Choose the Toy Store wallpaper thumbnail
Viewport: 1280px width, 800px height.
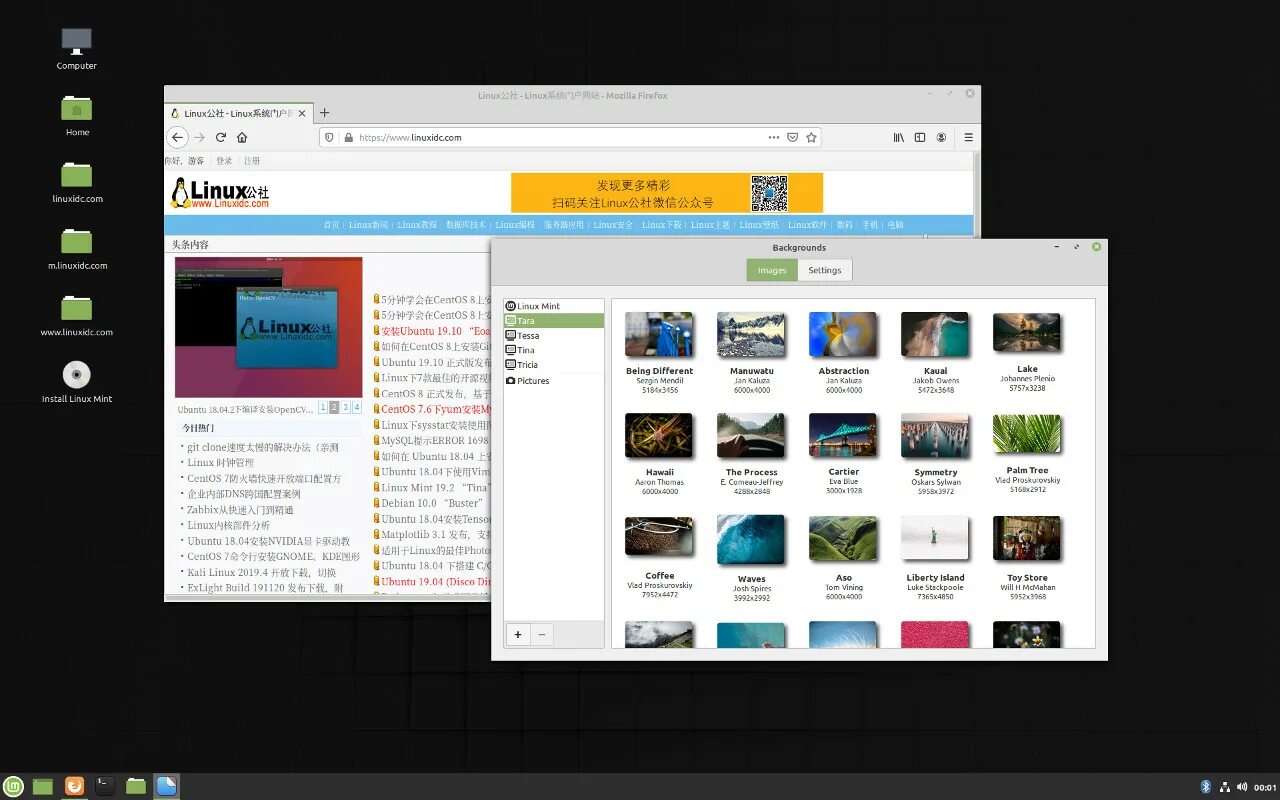(1027, 538)
